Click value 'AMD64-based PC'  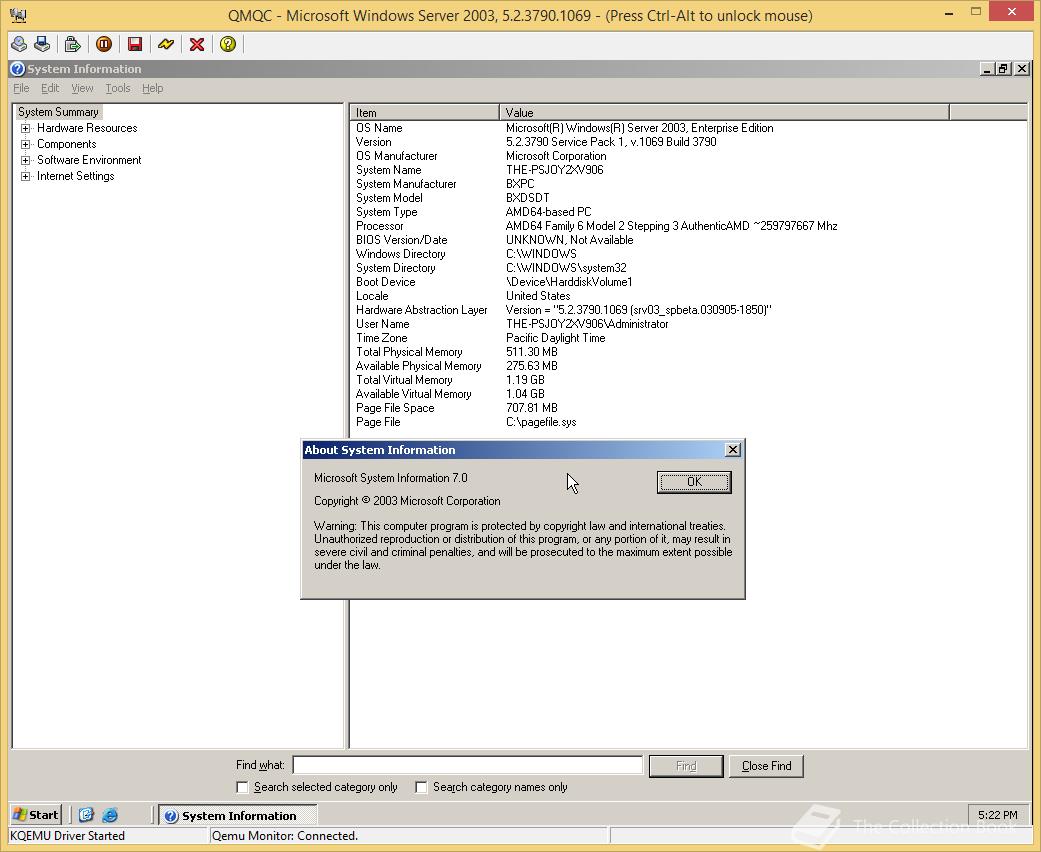pyautogui.click(x=548, y=212)
